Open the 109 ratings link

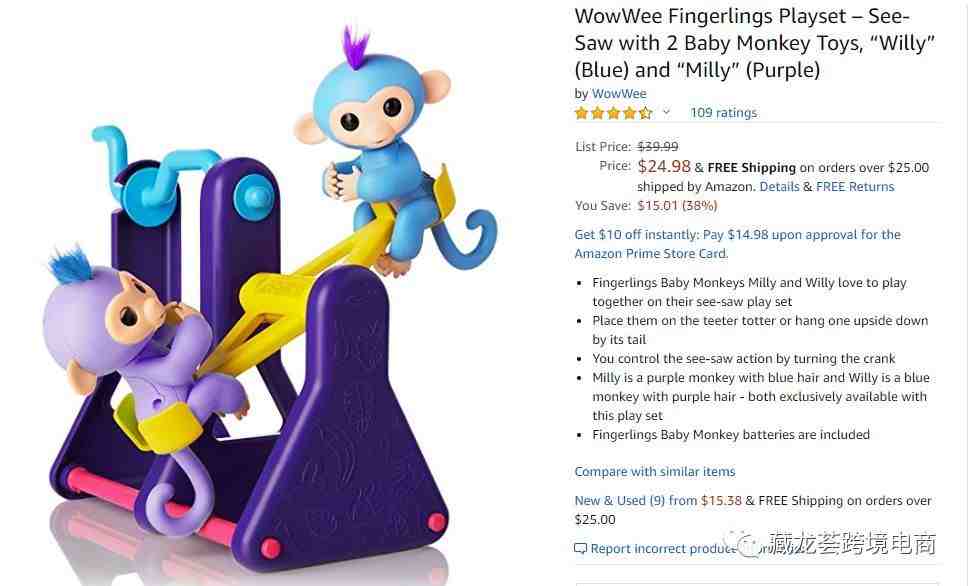[x=723, y=113]
